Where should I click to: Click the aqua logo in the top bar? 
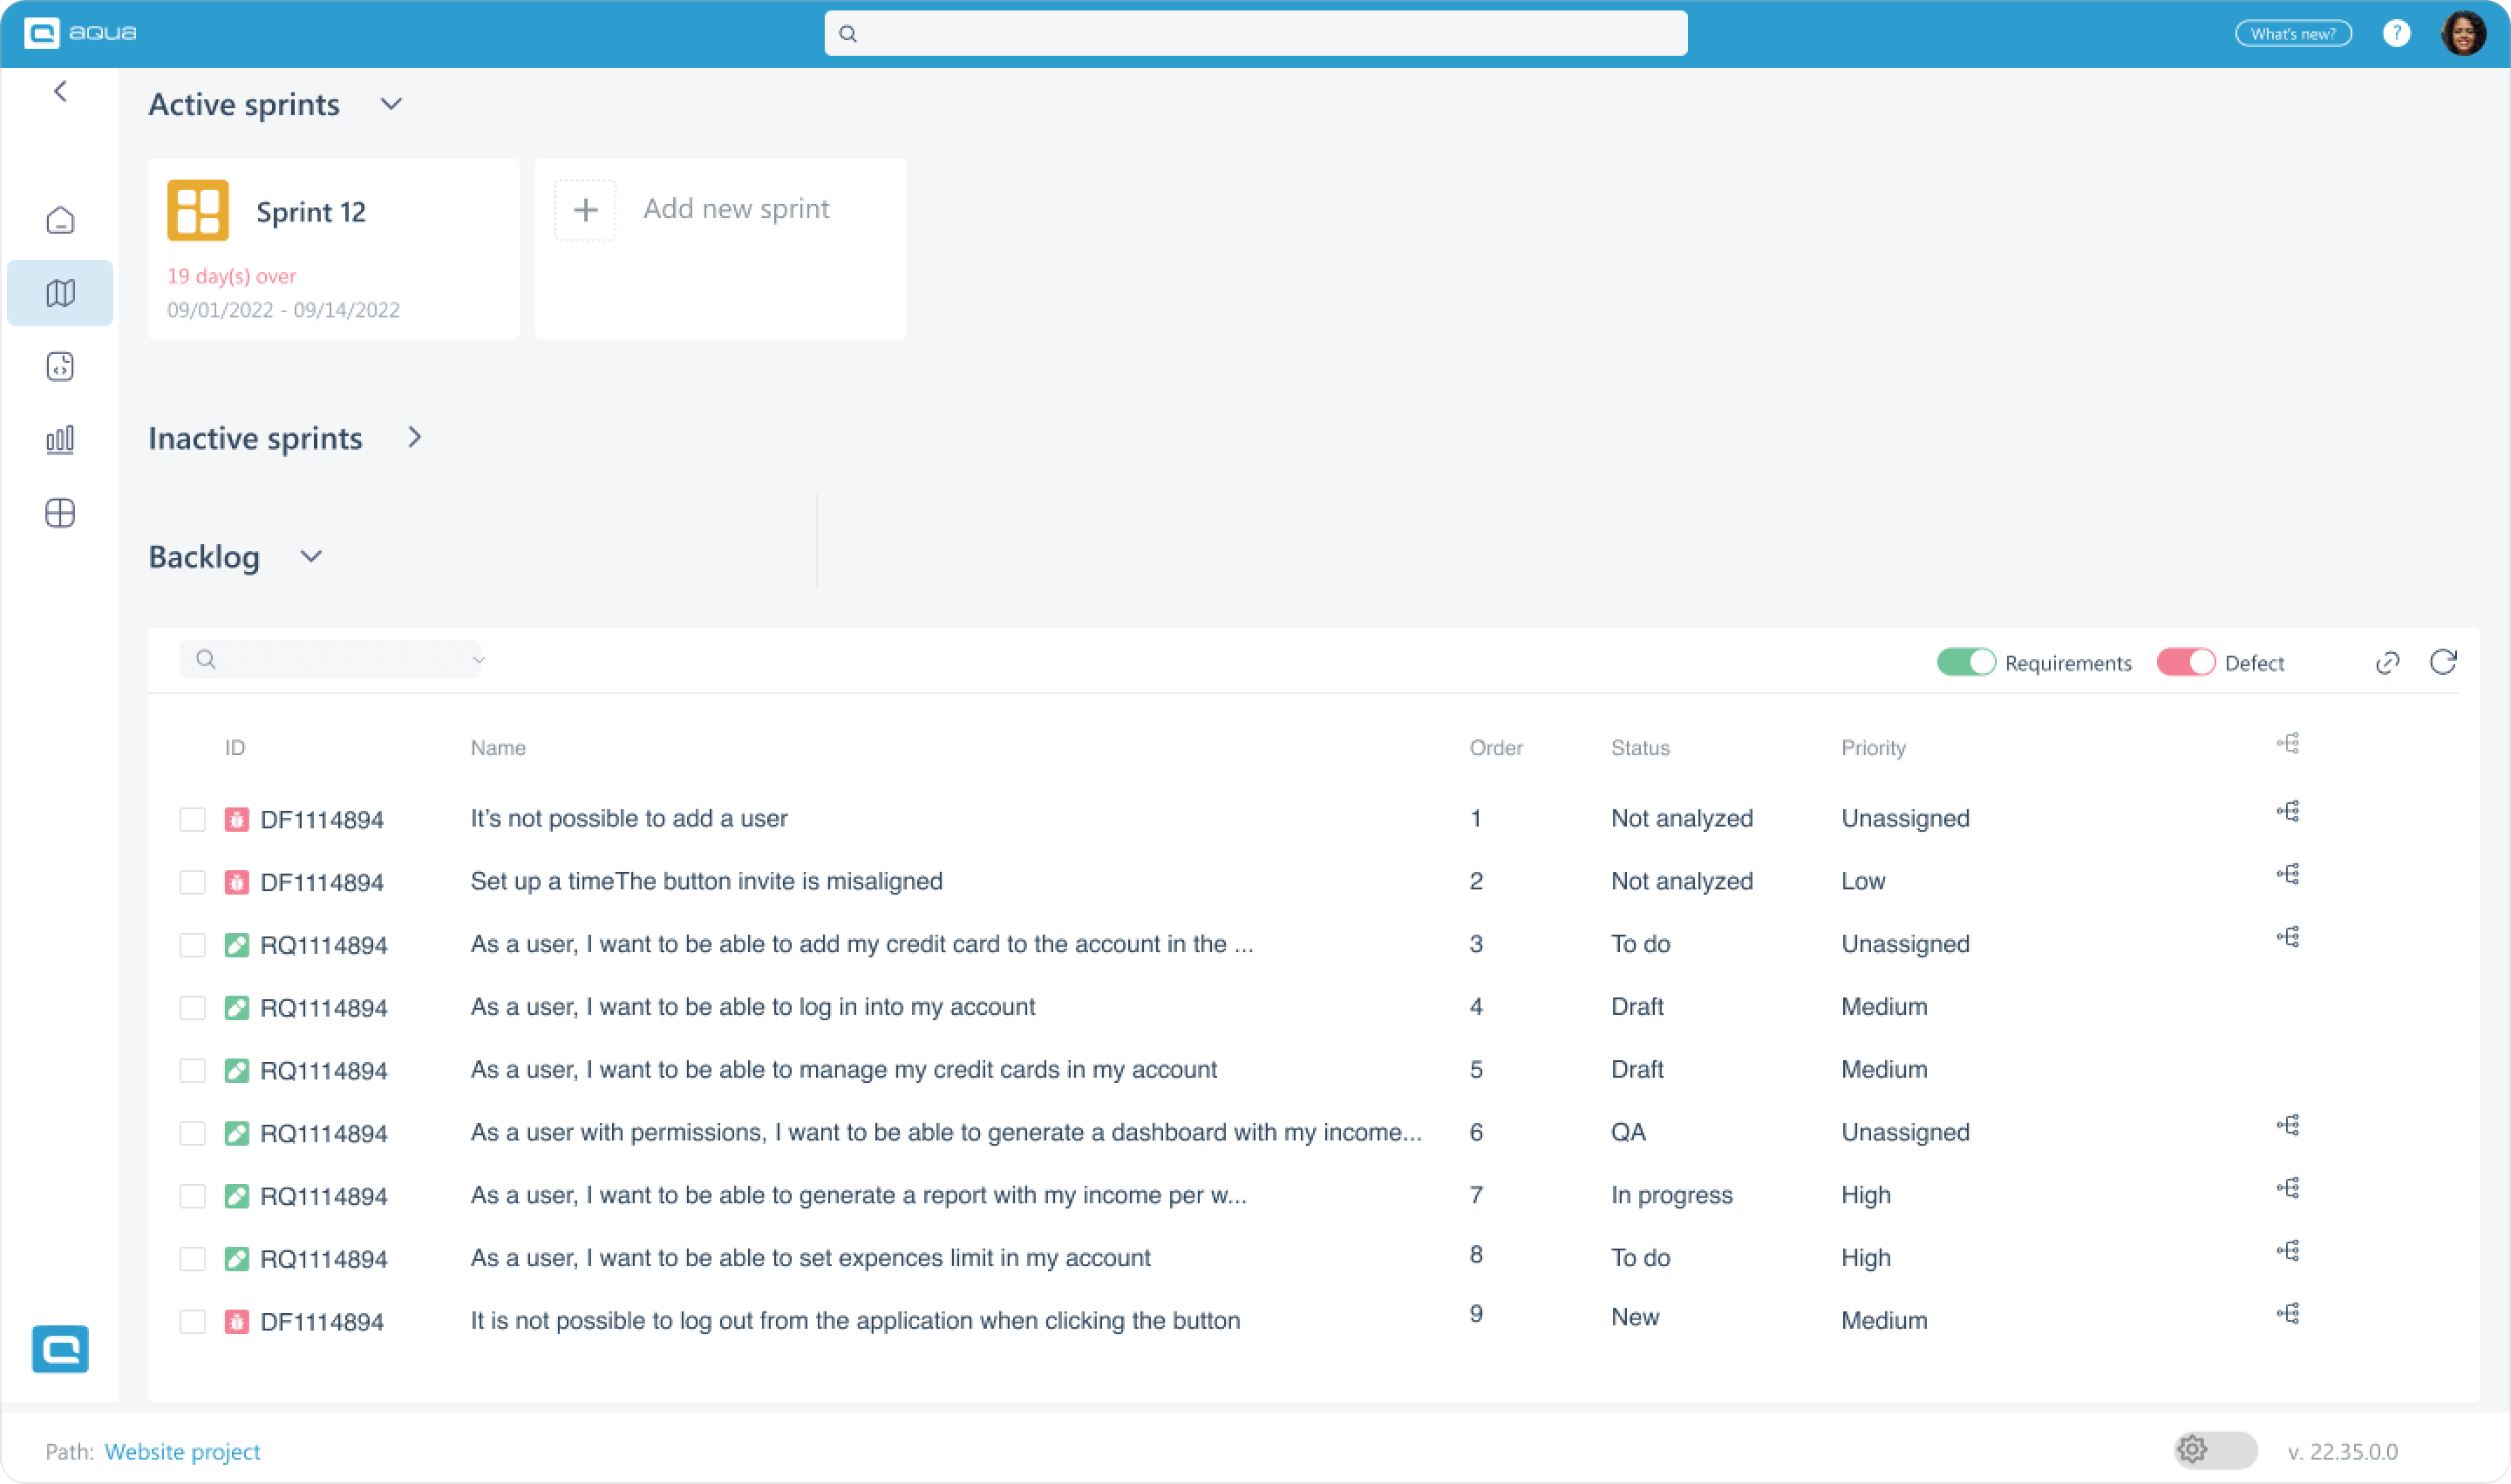[x=80, y=32]
